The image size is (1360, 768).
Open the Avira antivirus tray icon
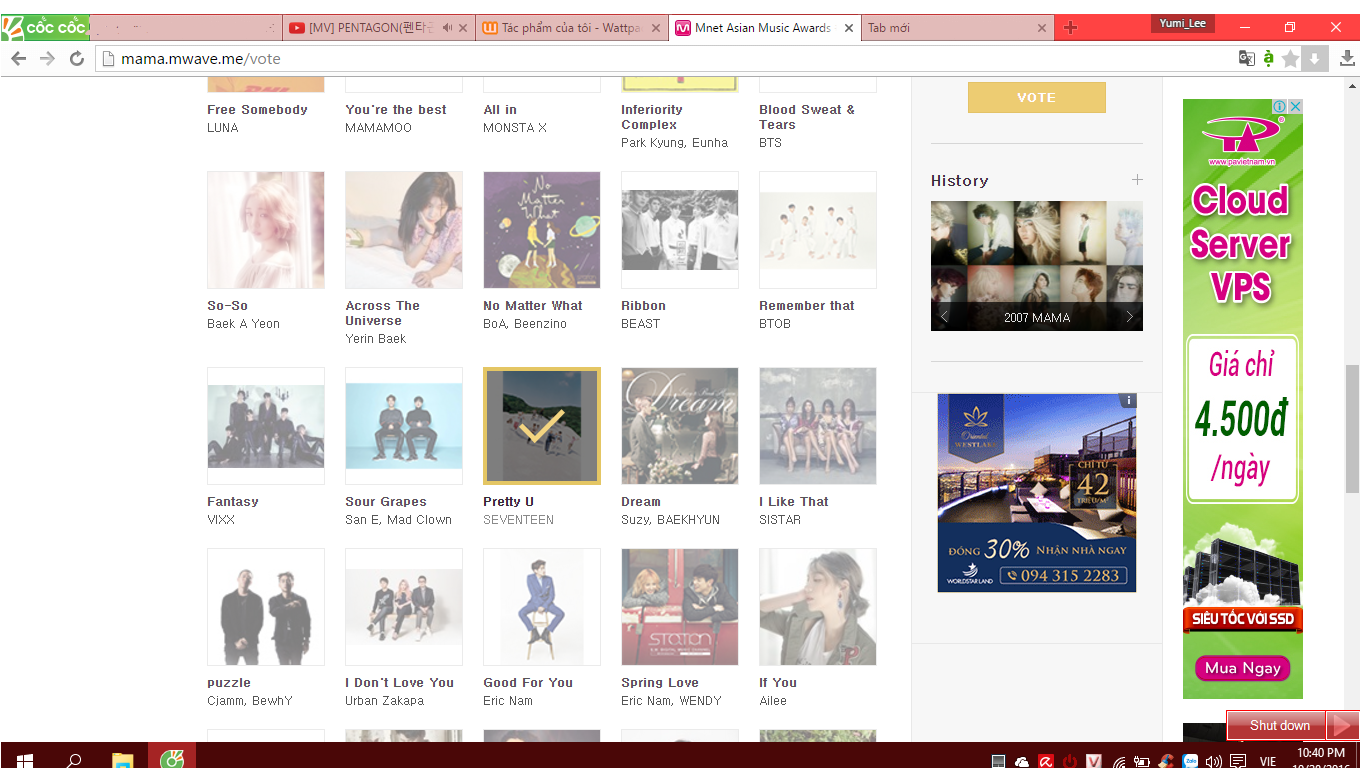(1046, 762)
